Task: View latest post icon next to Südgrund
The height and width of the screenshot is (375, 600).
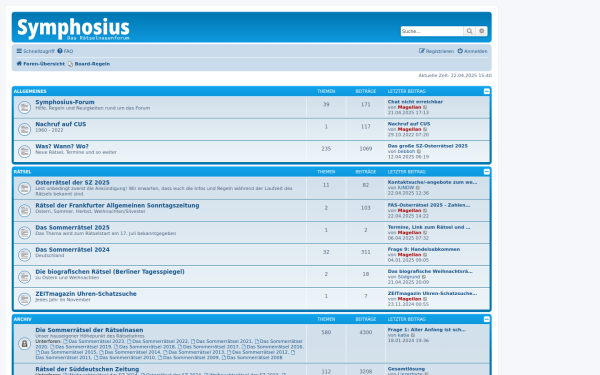Action: 424,277
